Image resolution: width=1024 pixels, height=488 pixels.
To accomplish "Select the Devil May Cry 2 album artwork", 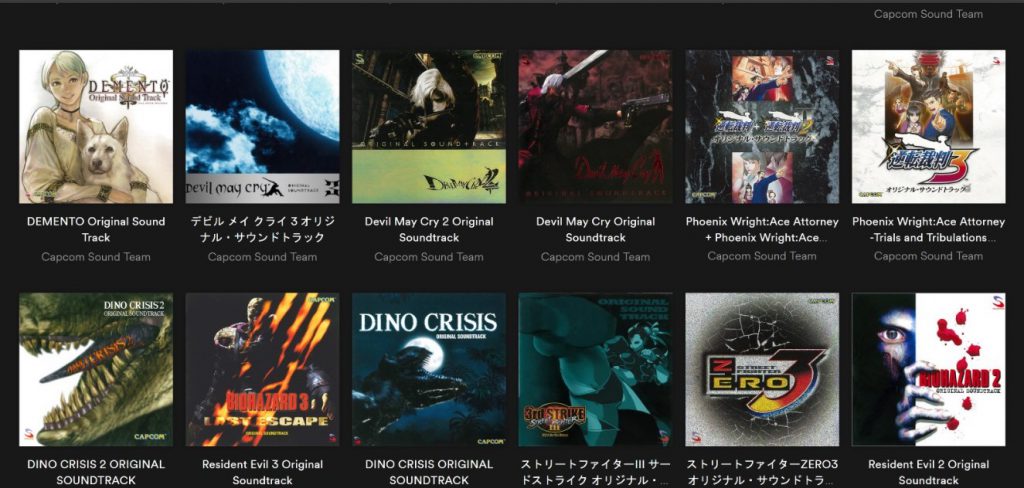I will pyautogui.click(x=429, y=127).
